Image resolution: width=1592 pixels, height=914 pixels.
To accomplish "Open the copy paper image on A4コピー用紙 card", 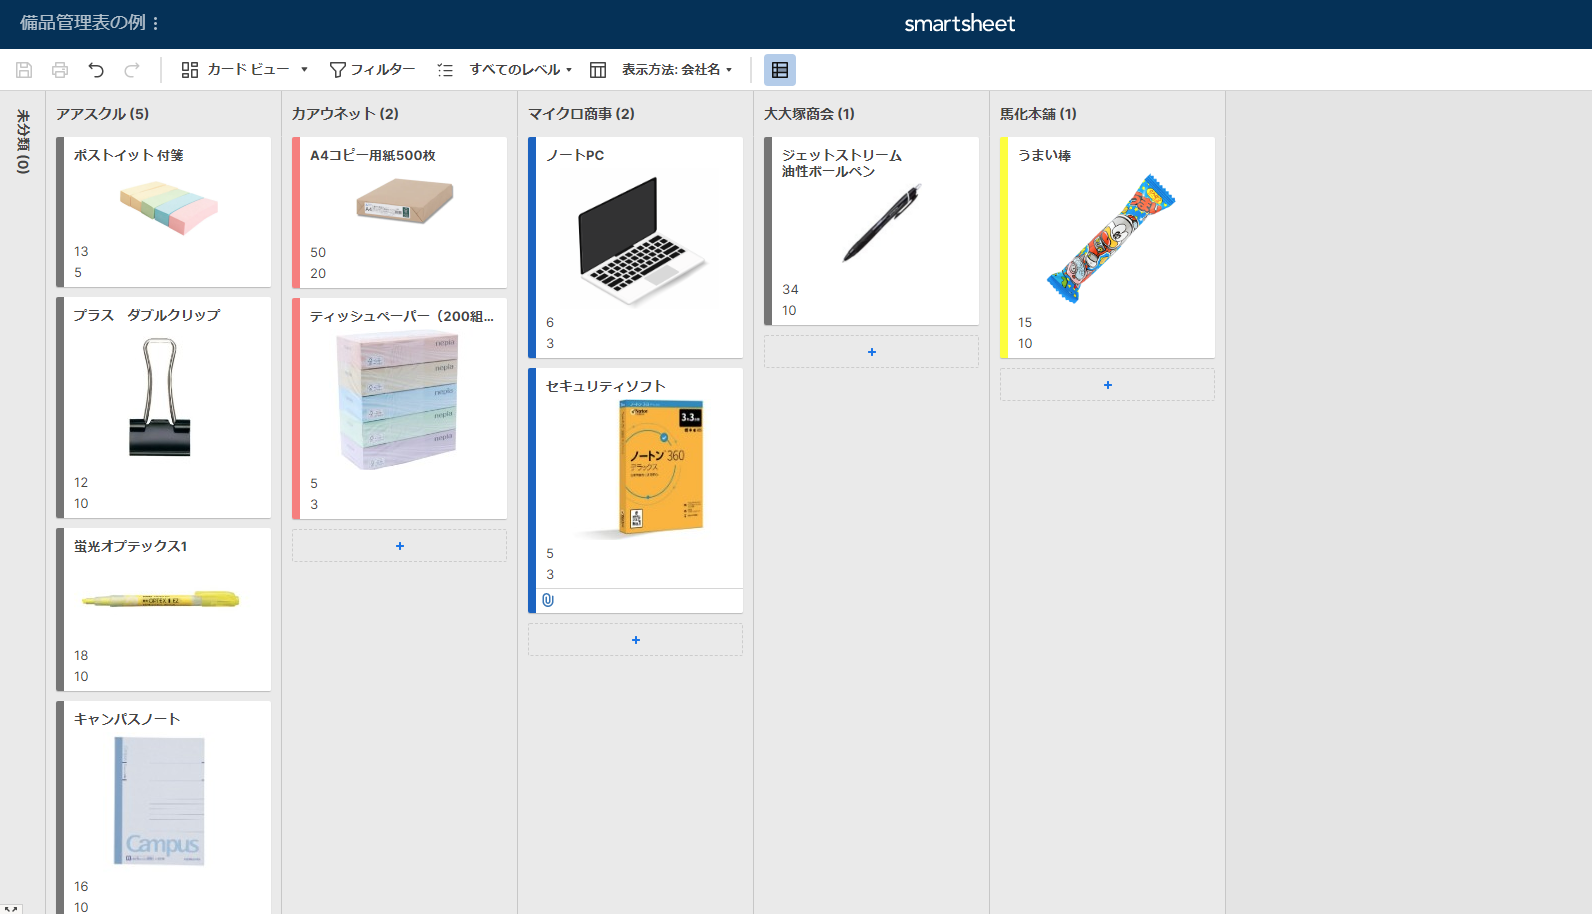I will [405, 201].
